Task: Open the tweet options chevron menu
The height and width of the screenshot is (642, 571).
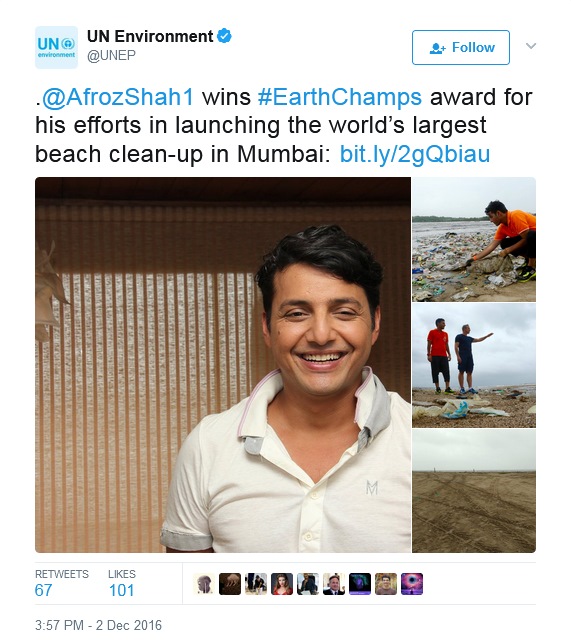Action: tap(530, 46)
